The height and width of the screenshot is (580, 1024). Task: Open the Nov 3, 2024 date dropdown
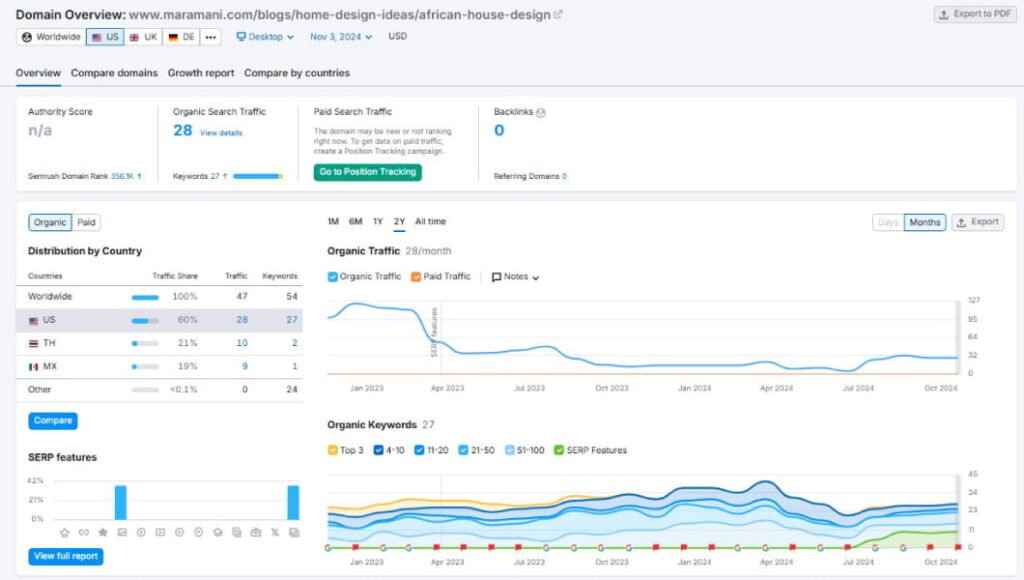click(341, 37)
